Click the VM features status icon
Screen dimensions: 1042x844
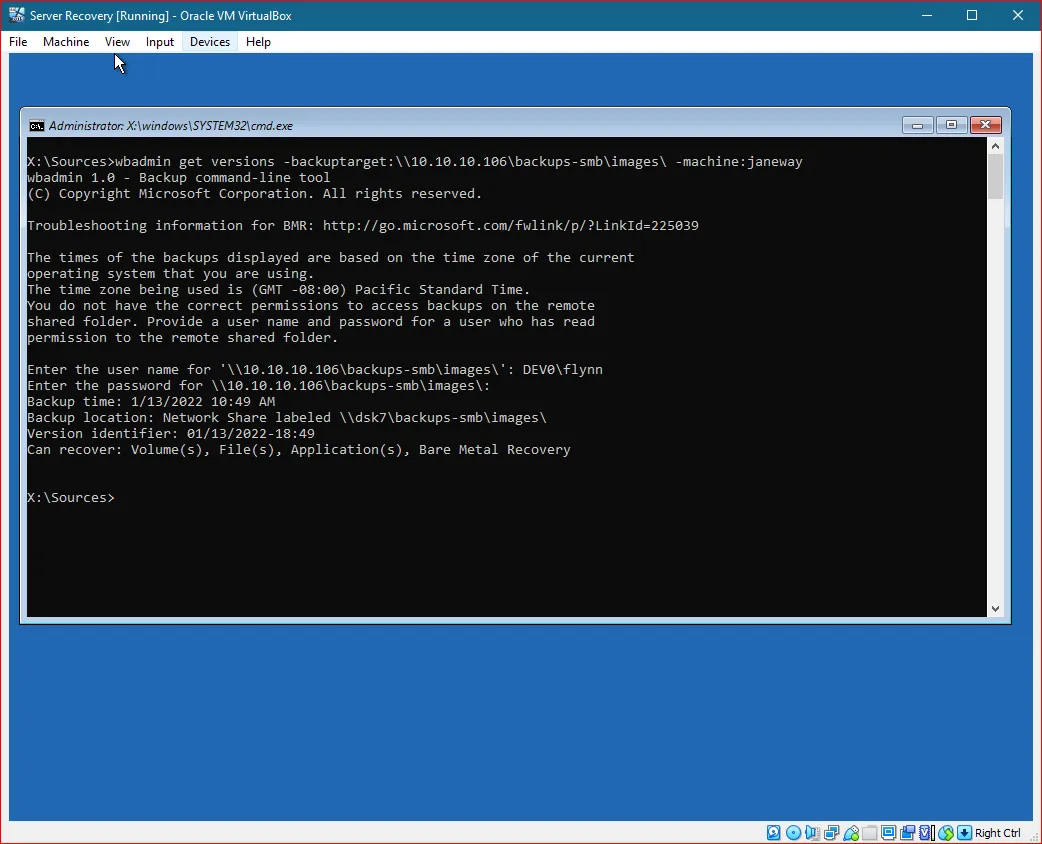[x=924, y=832]
